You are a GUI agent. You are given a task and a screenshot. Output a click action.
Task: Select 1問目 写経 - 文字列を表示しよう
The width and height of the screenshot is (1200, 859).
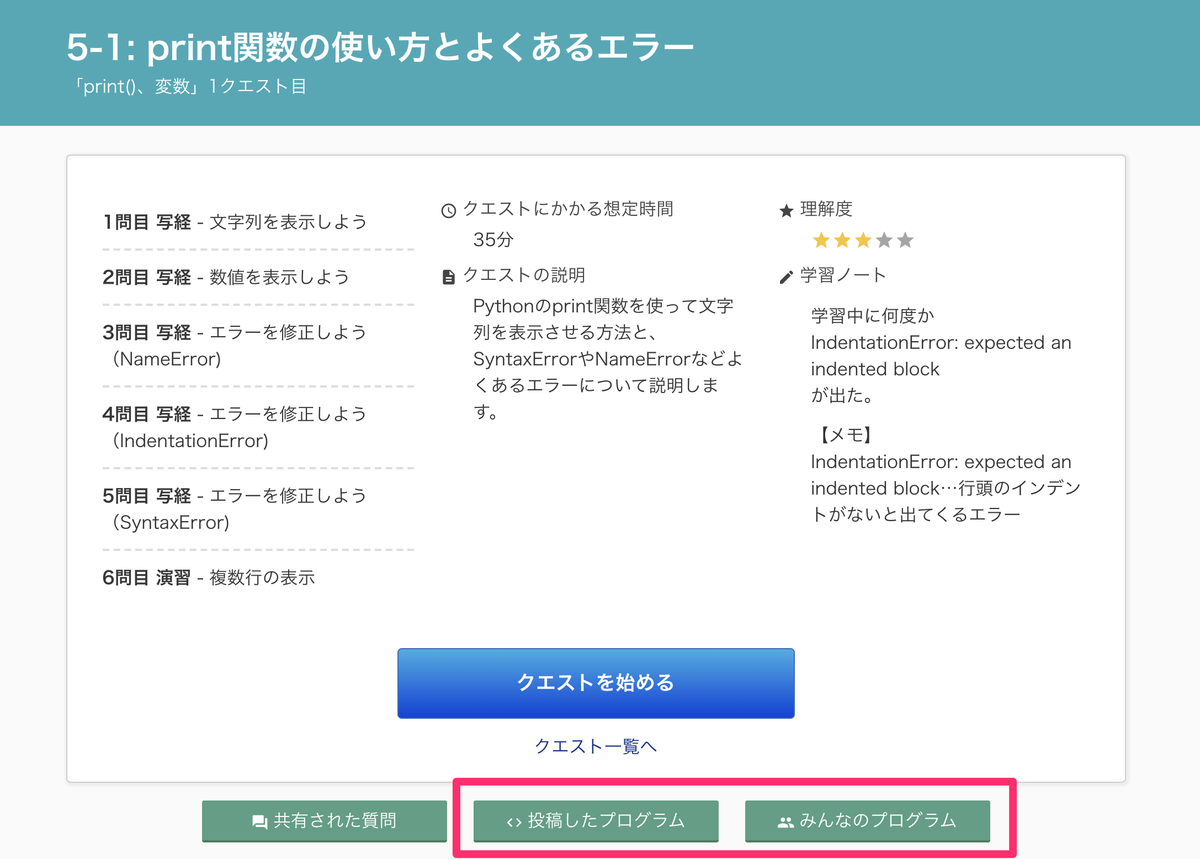pyautogui.click(x=235, y=222)
